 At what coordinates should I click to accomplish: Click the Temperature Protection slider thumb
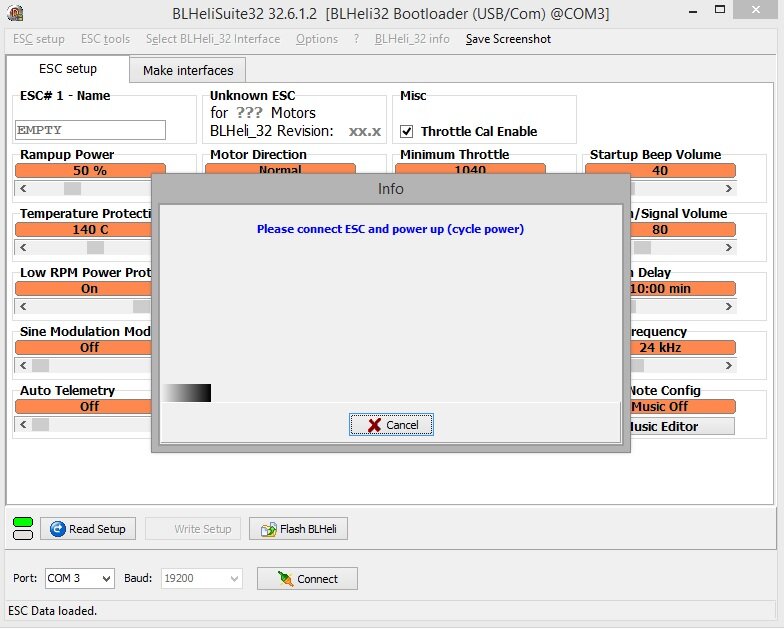96,248
